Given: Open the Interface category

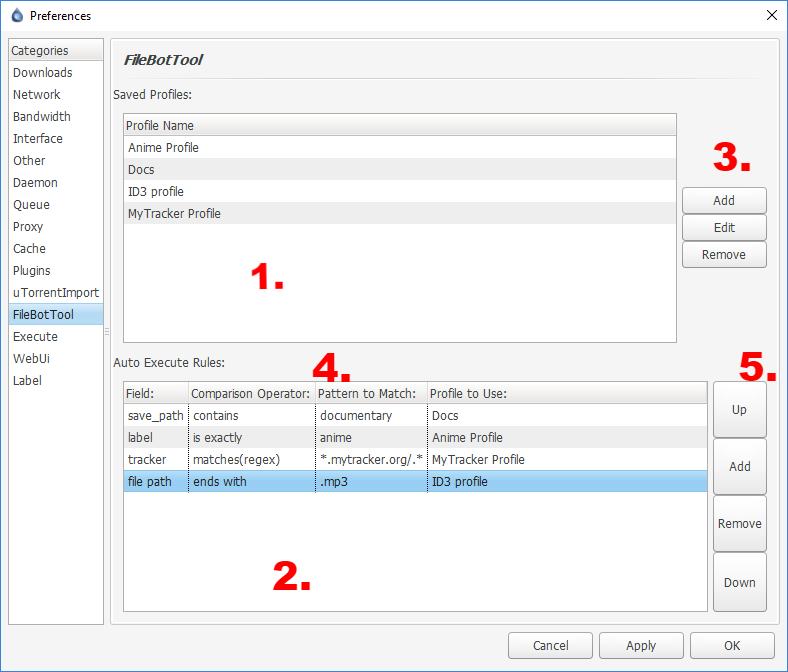Looking at the screenshot, I should [56, 139].
